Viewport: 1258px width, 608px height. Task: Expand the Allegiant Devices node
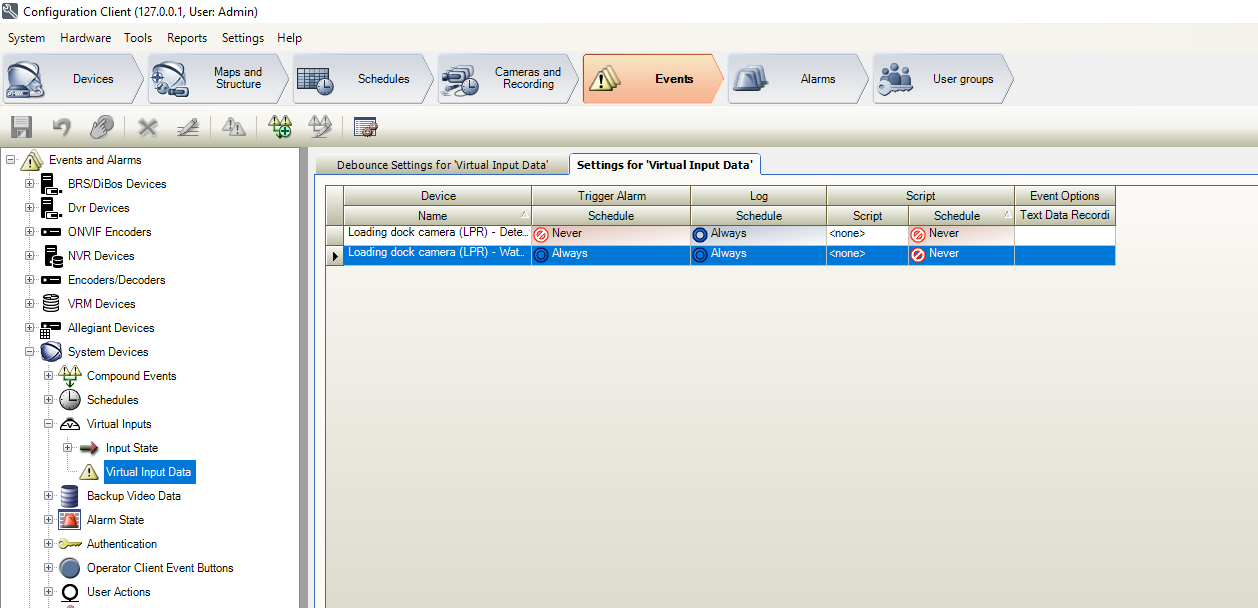click(30, 328)
